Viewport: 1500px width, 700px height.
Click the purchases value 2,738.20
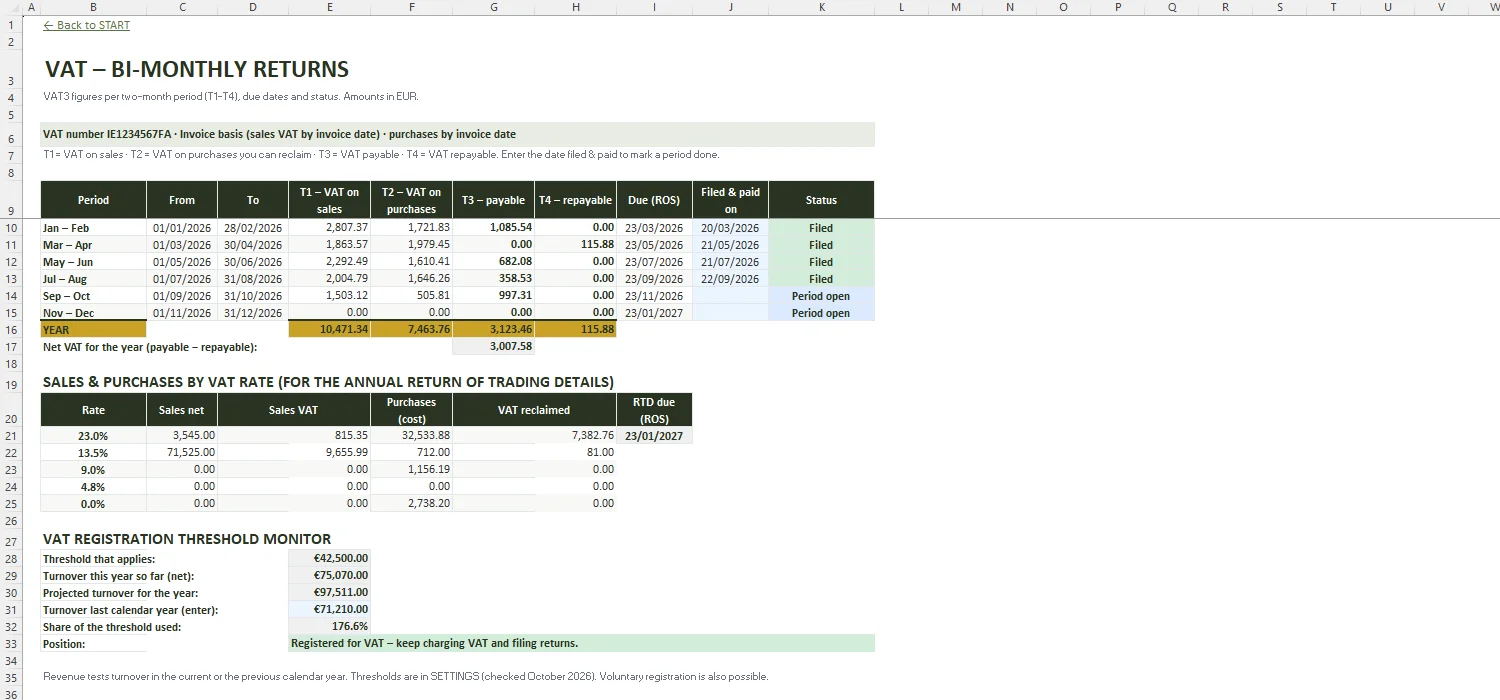[x=411, y=504]
